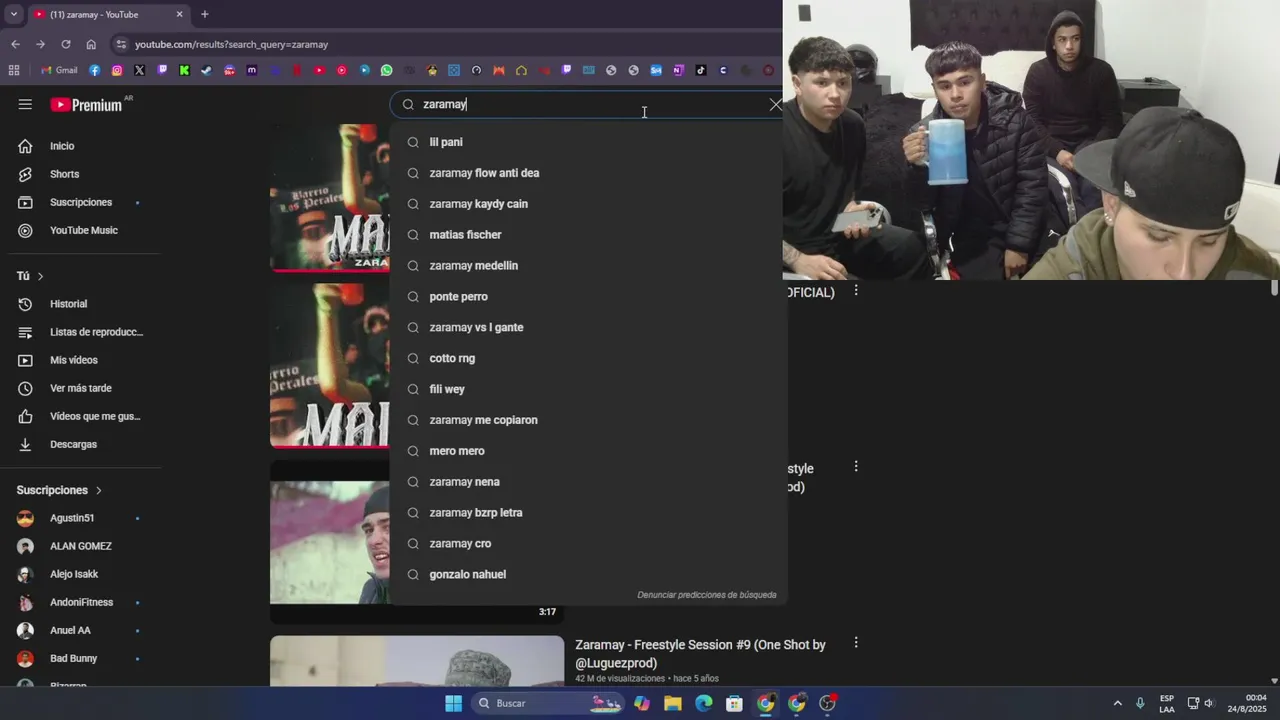
Task: Open the Freestyle Session #9 video thumbnail
Action: (417, 661)
